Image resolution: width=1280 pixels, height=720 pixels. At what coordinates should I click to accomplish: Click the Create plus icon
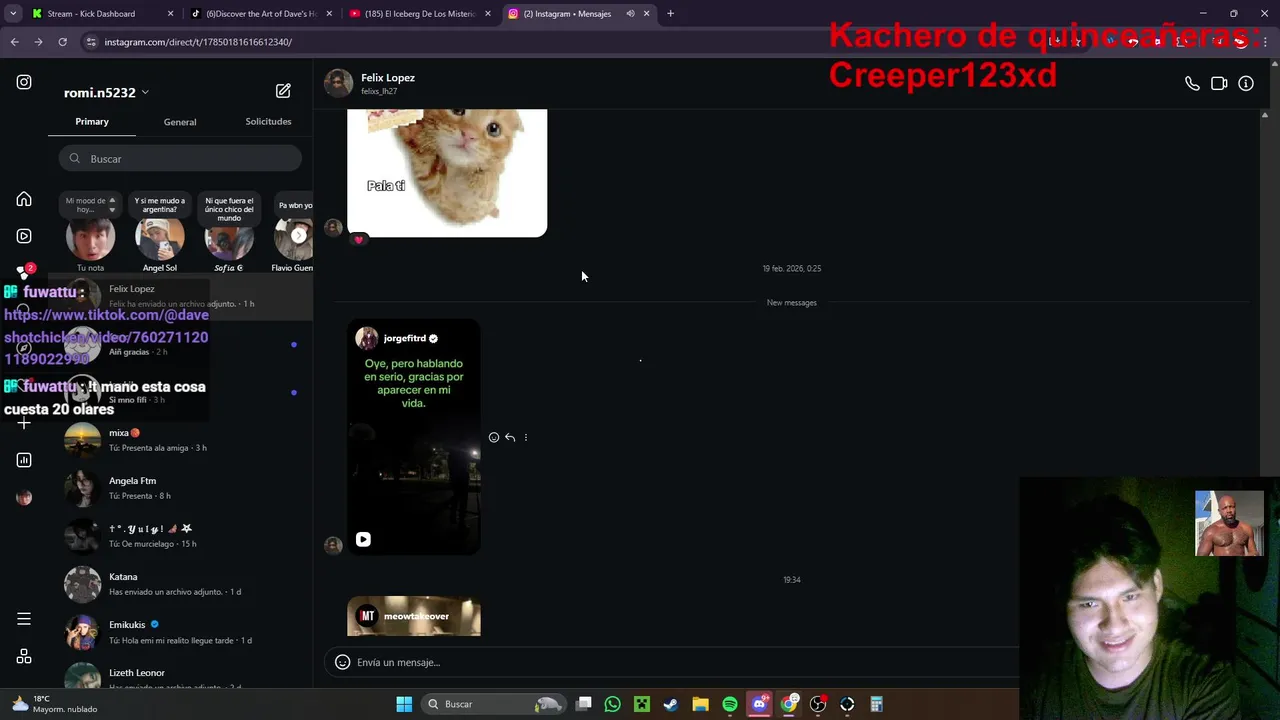(x=24, y=423)
